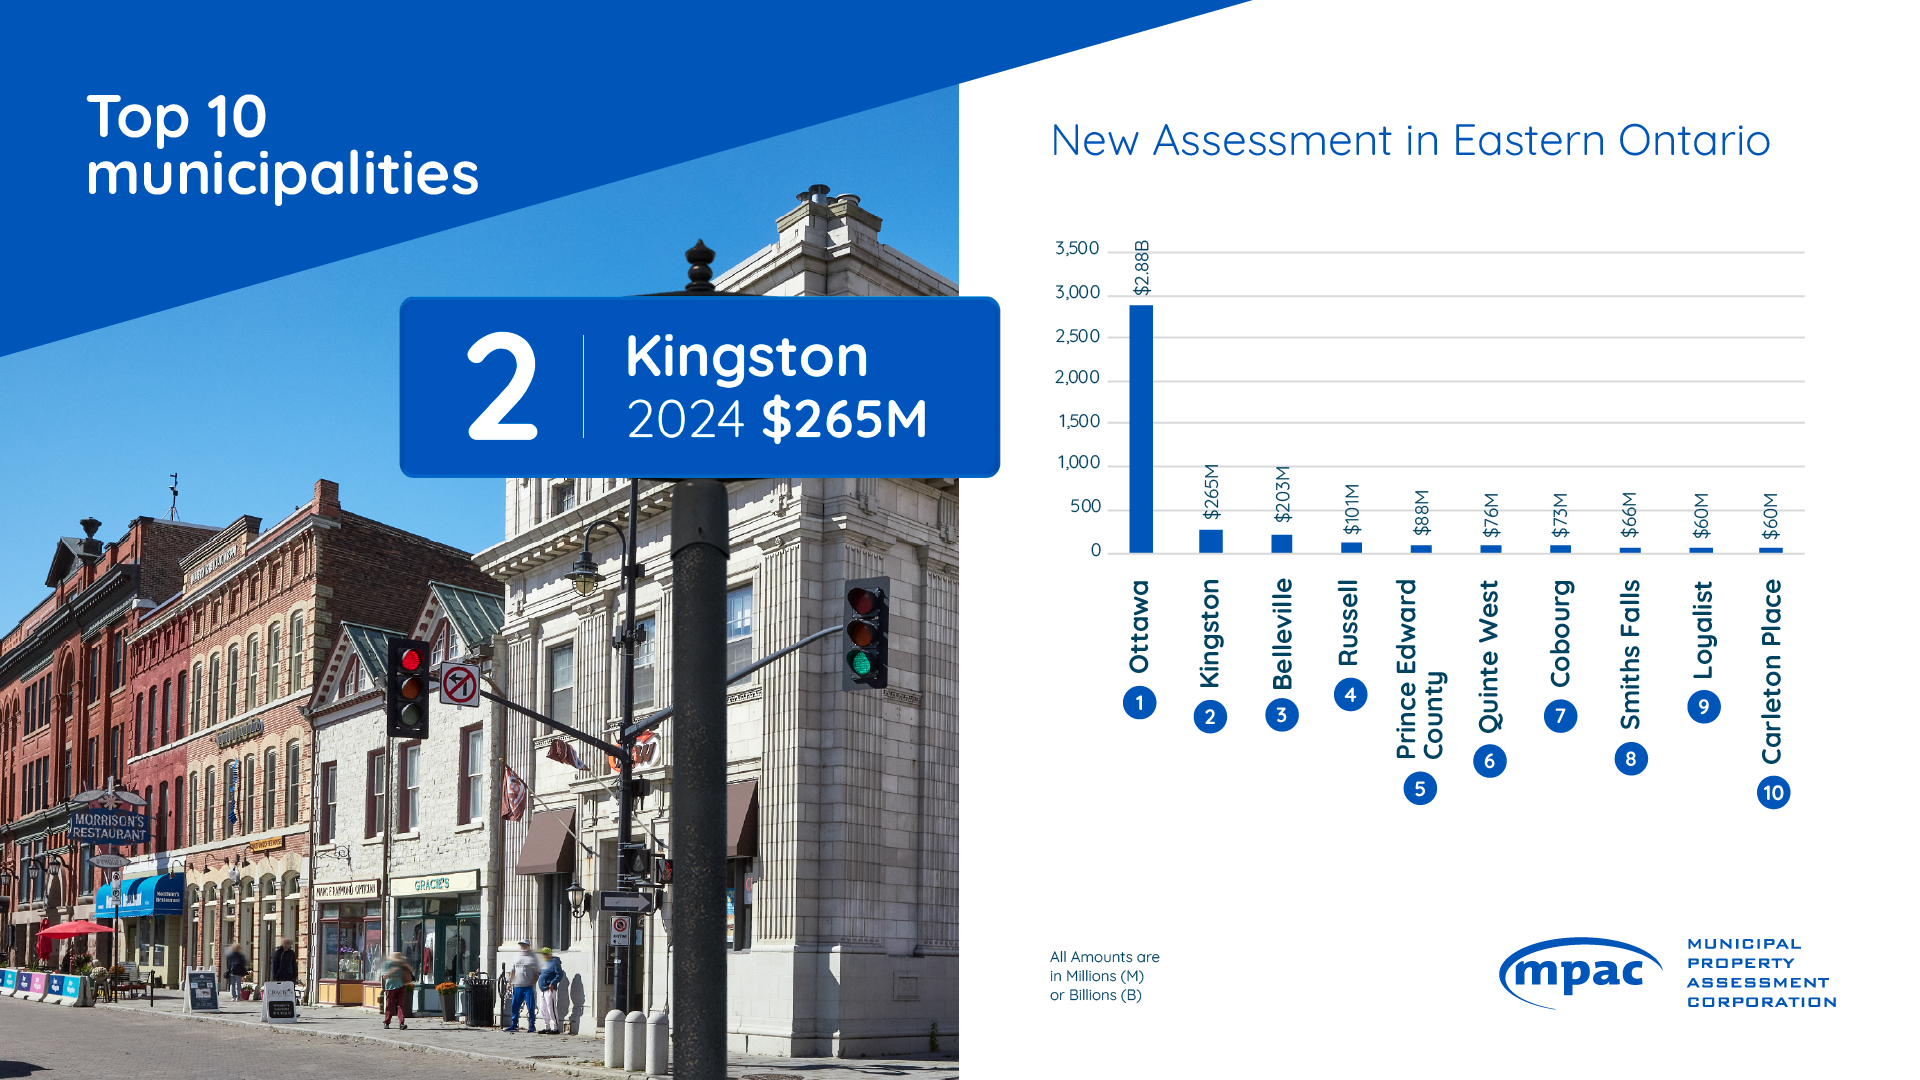Click "Municipal Property Assessment Corporation" text
Screen dimensions: 1920x1080
1762,973
